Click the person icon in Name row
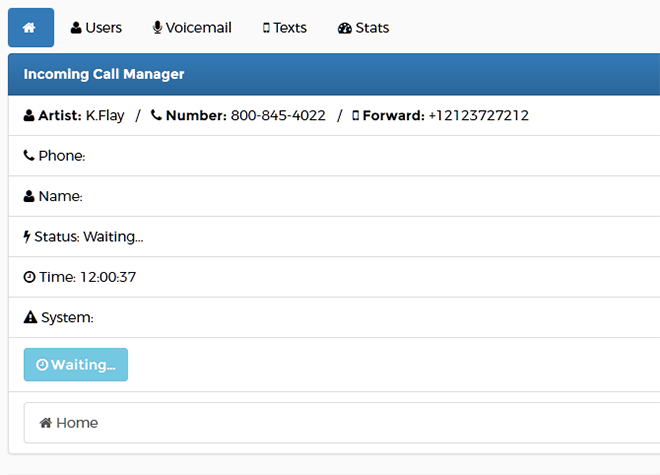Screen dimensions: 660x475 pos(29,196)
